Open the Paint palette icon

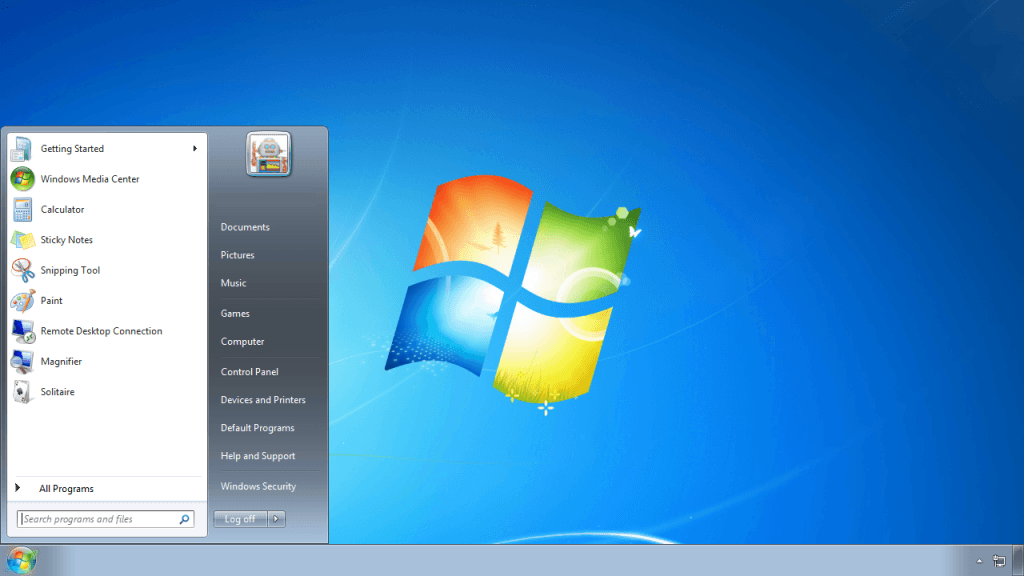(x=23, y=300)
